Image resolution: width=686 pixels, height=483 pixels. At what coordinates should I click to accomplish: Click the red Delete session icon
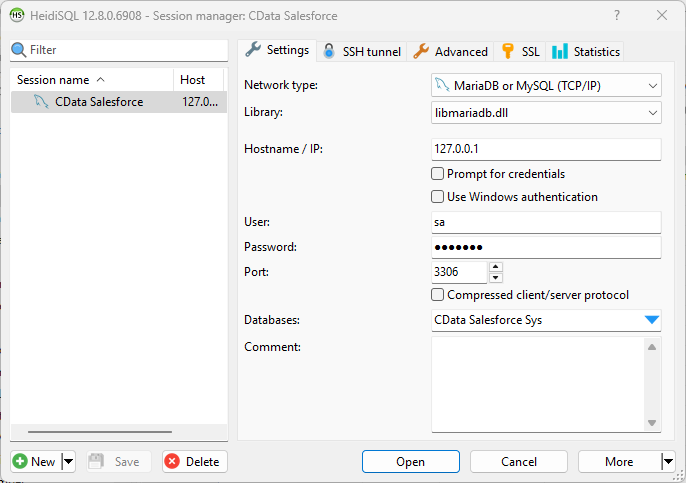[172, 461]
